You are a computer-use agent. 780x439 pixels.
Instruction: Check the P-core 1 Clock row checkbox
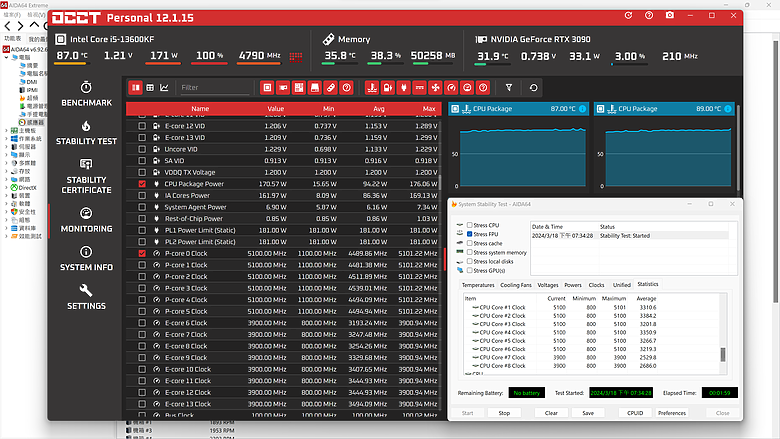pos(142,265)
